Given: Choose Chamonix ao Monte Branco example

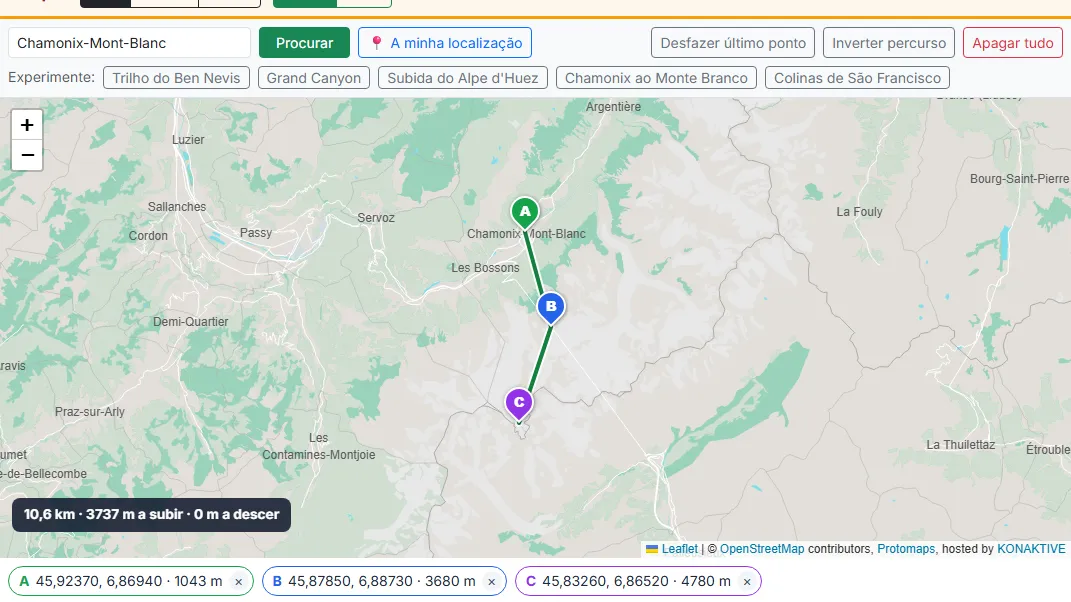Looking at the screenshot, I should (656, 78).
